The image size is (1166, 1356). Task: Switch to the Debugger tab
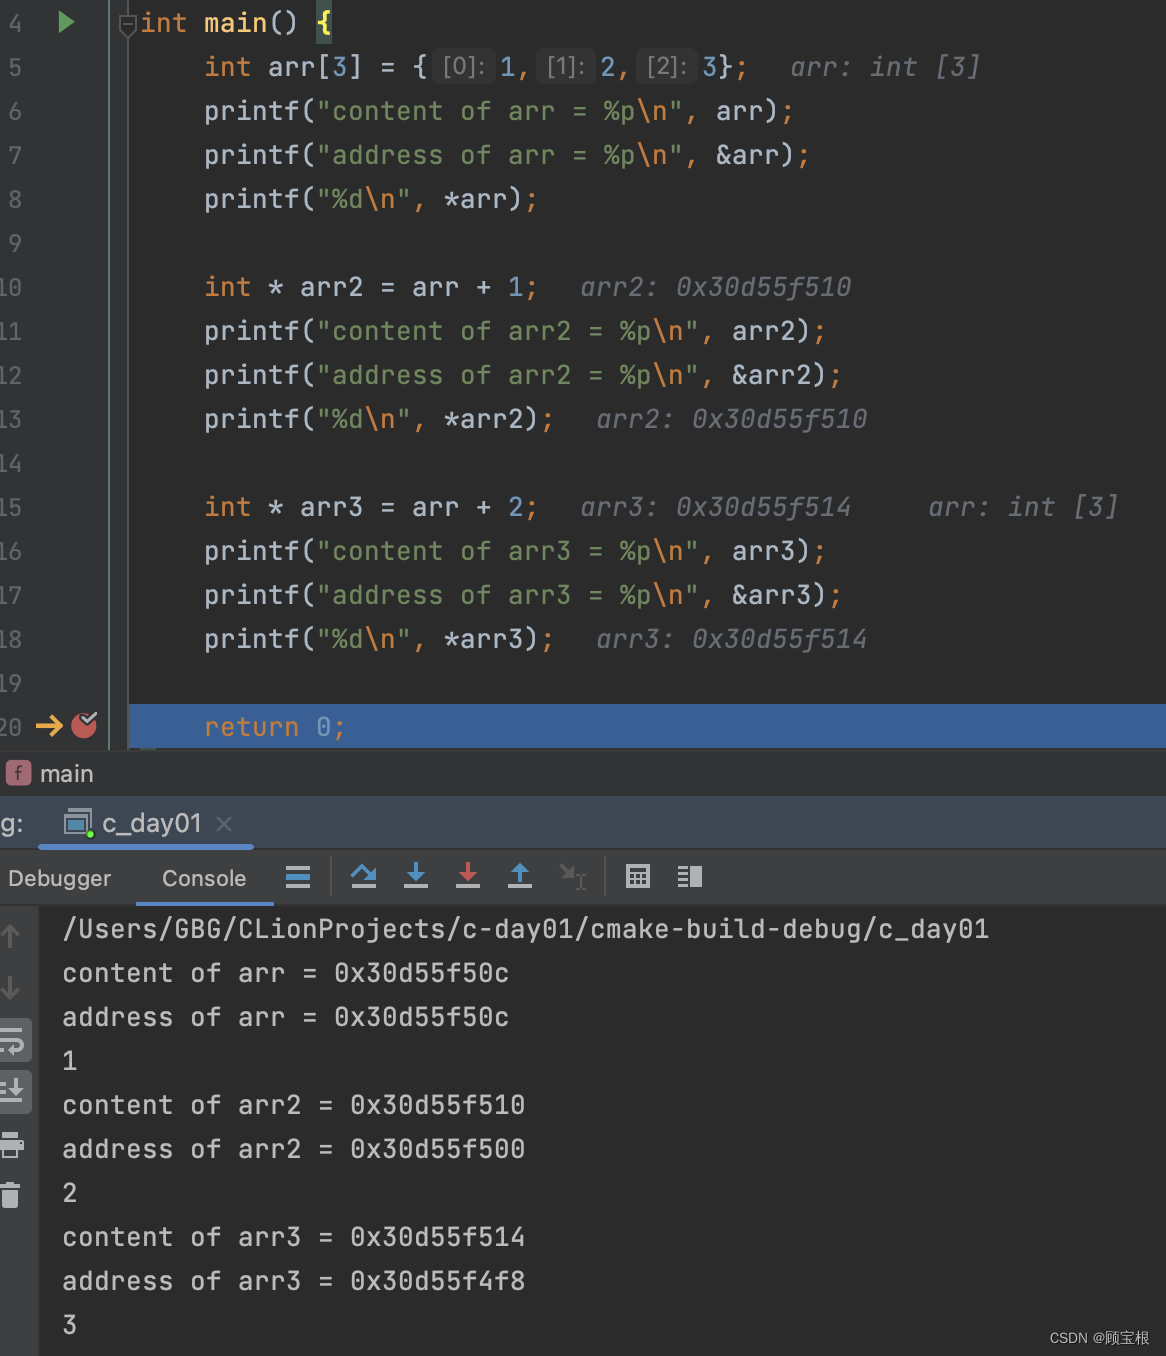tap(59, 878)
